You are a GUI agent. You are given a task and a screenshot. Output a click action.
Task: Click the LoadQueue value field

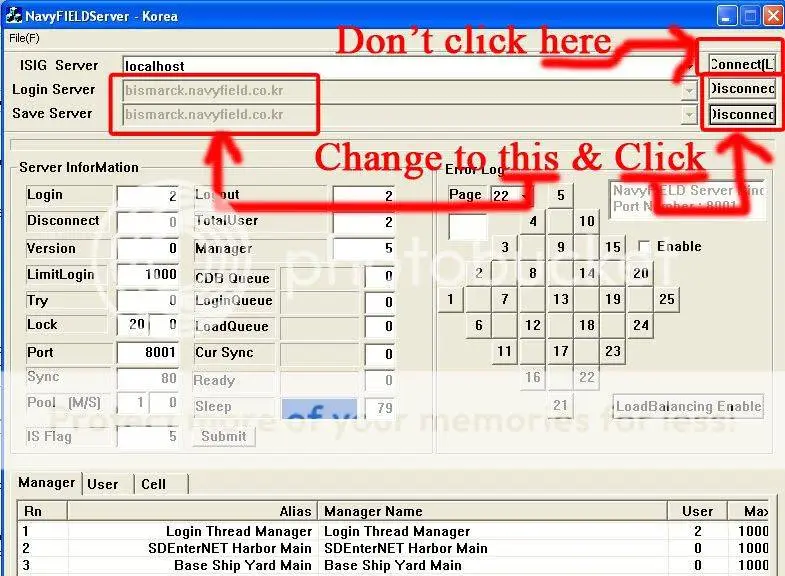point(379,327)
